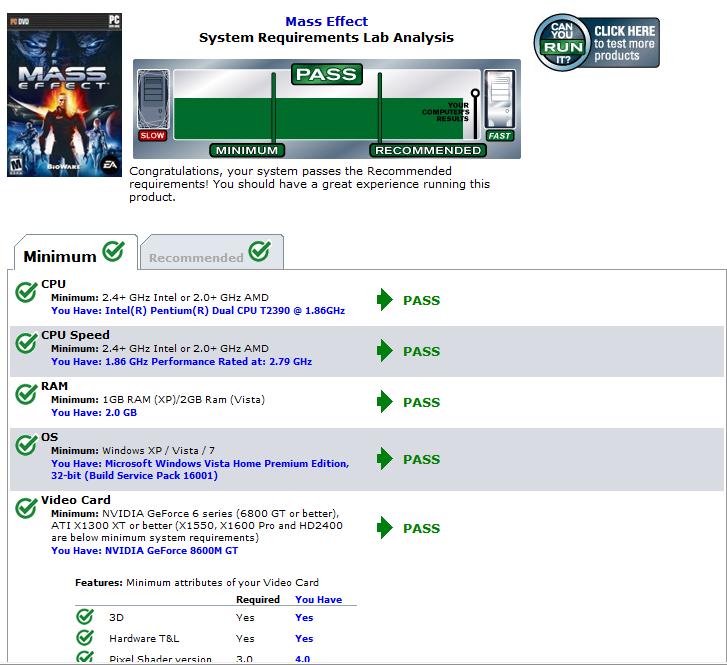Click the fast computer tower icon
Screen dimensions: 727x665
[x=499, y=99]
